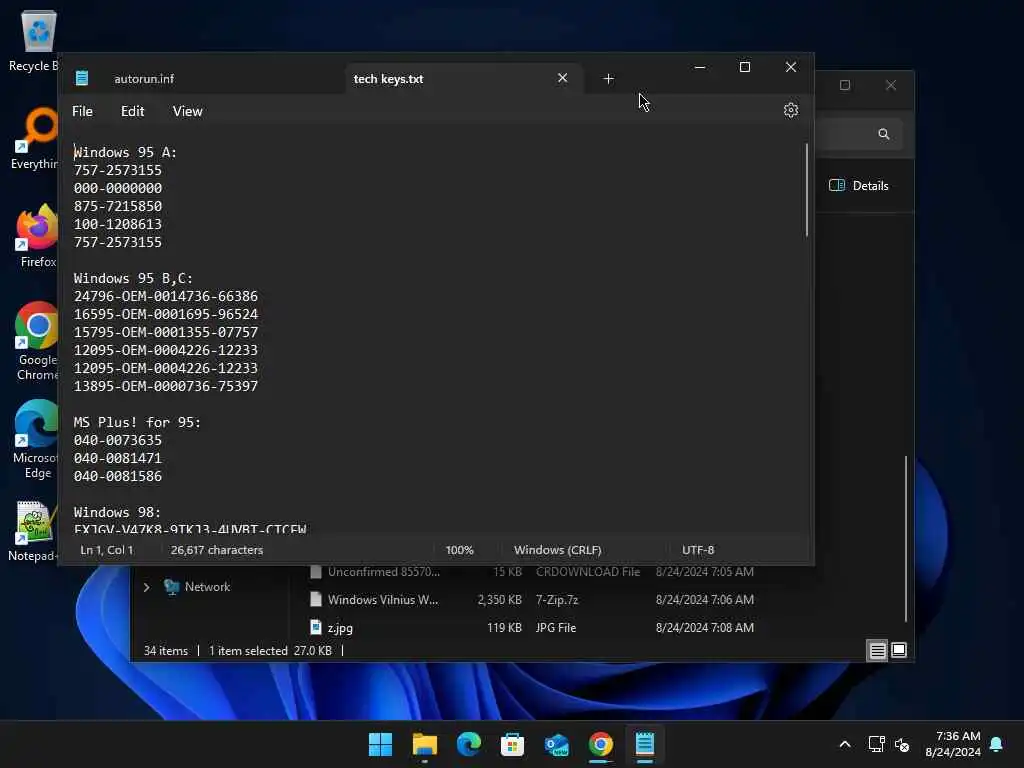Click the line 'Windows 95 B,C:'
This screenshot has height=768, width=1024.
(x=133, y=278)
